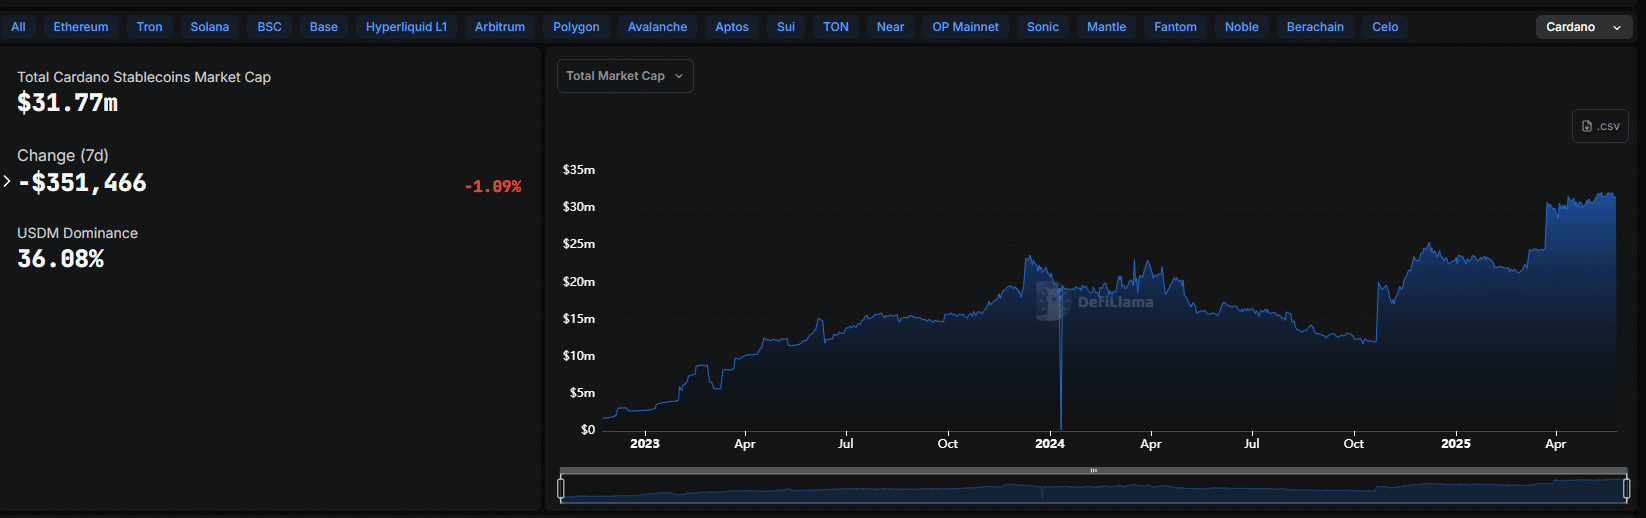Viewport: 1646px width, 518px height.
Task: Open the Berachain tab
Action: point(1316,27)
